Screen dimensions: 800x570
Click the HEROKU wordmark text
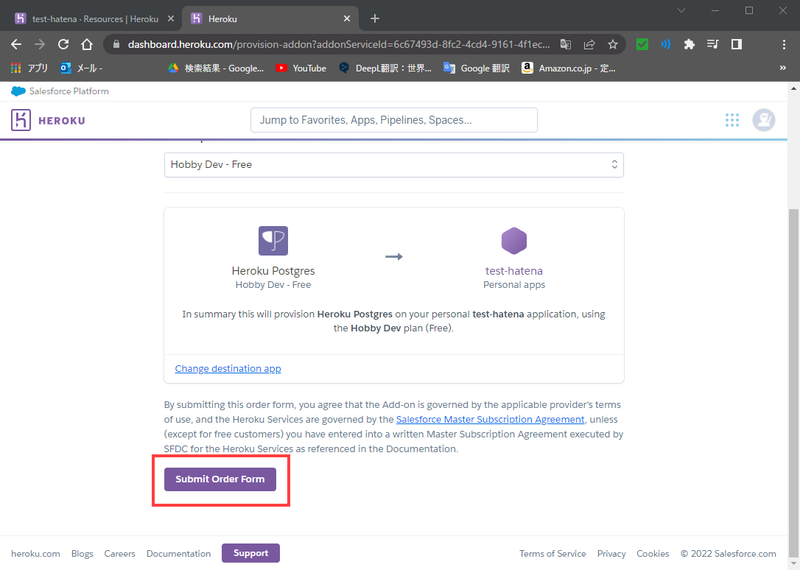[62, 120]
